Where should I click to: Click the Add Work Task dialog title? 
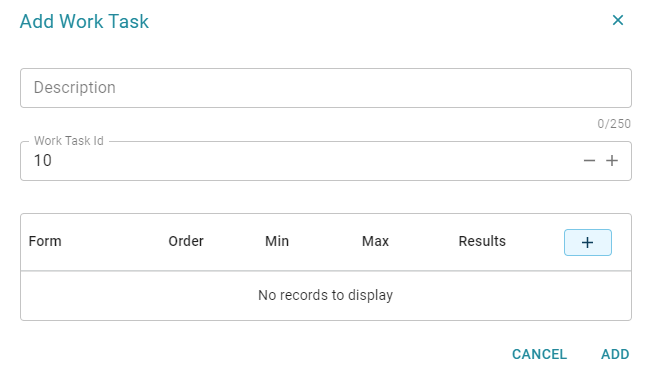(84, 21)
